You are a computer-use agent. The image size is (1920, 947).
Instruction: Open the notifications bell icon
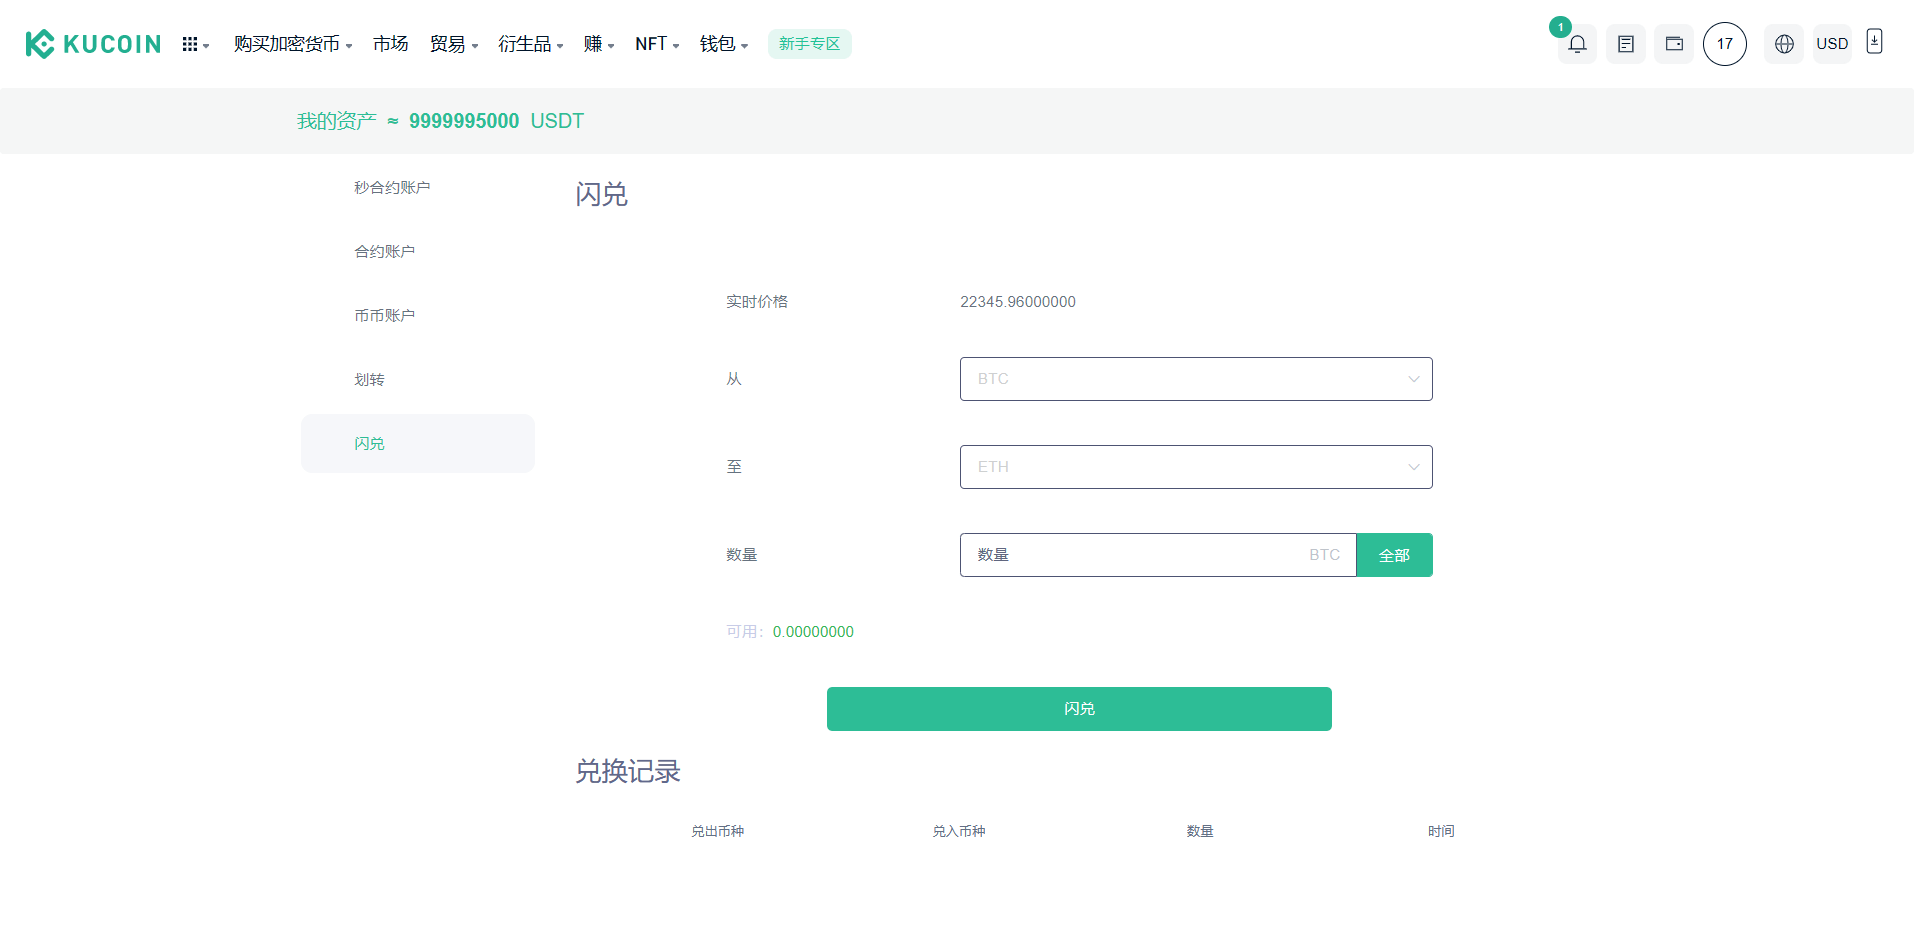point(1577,44)
